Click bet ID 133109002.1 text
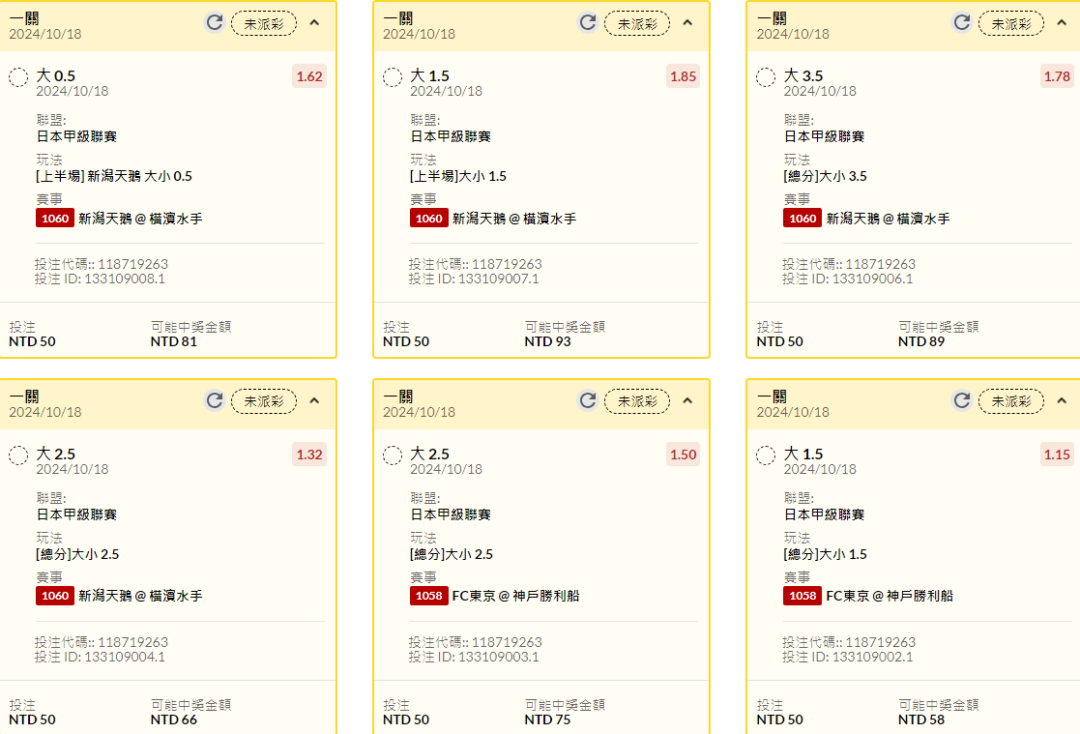 pos(847,657)
